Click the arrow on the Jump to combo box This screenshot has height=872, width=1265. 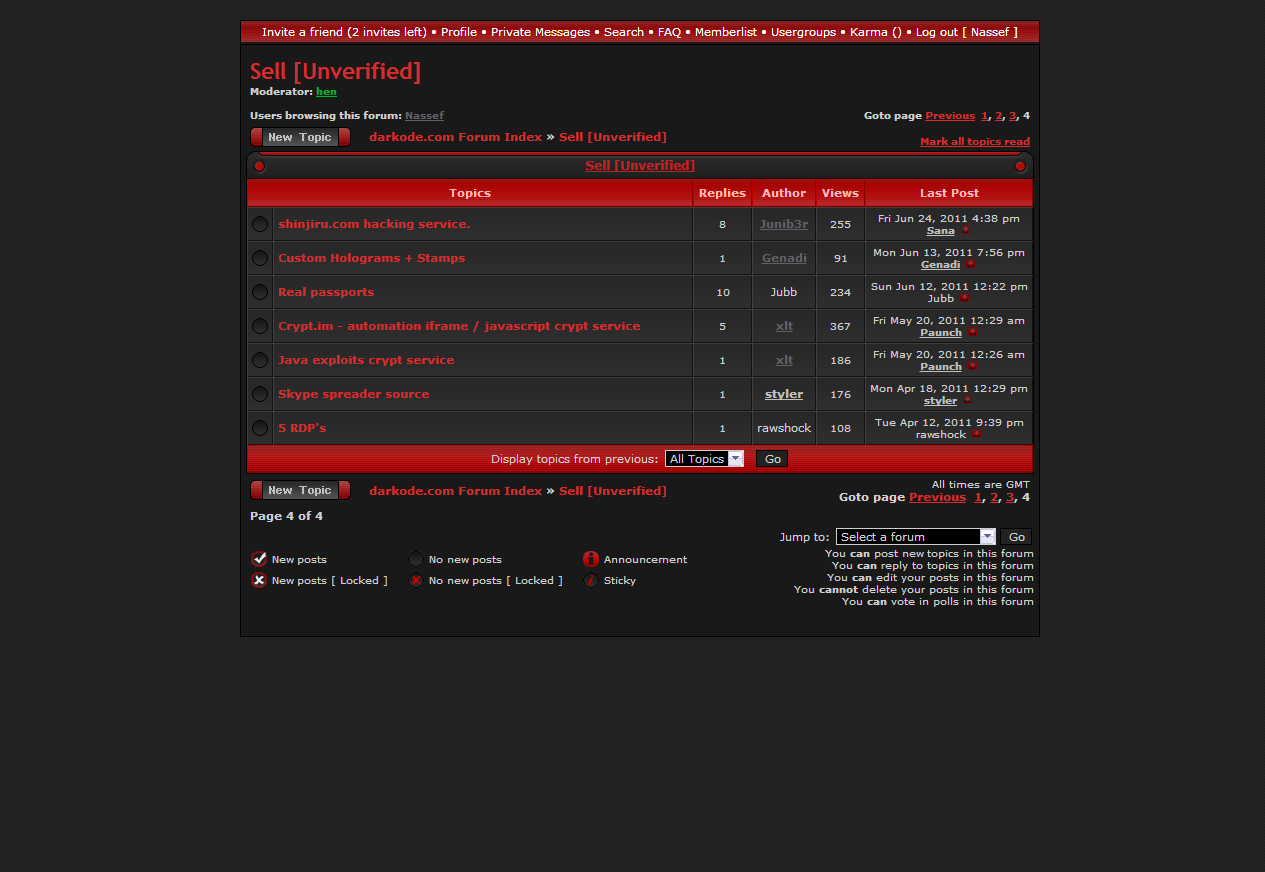987,537
